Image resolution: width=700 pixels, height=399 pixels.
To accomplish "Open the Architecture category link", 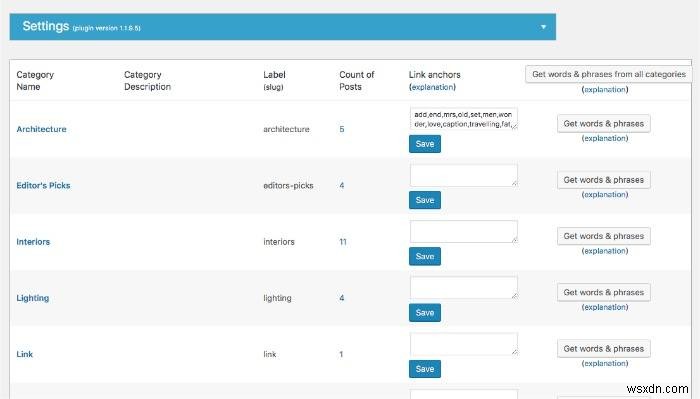I will click(42, 129).
